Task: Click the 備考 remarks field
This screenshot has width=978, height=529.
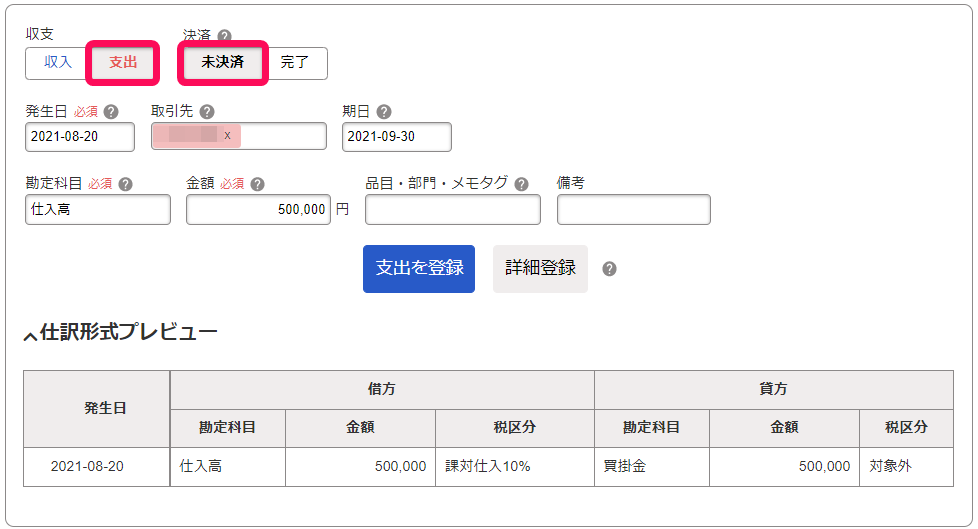Action: [634, 209]
